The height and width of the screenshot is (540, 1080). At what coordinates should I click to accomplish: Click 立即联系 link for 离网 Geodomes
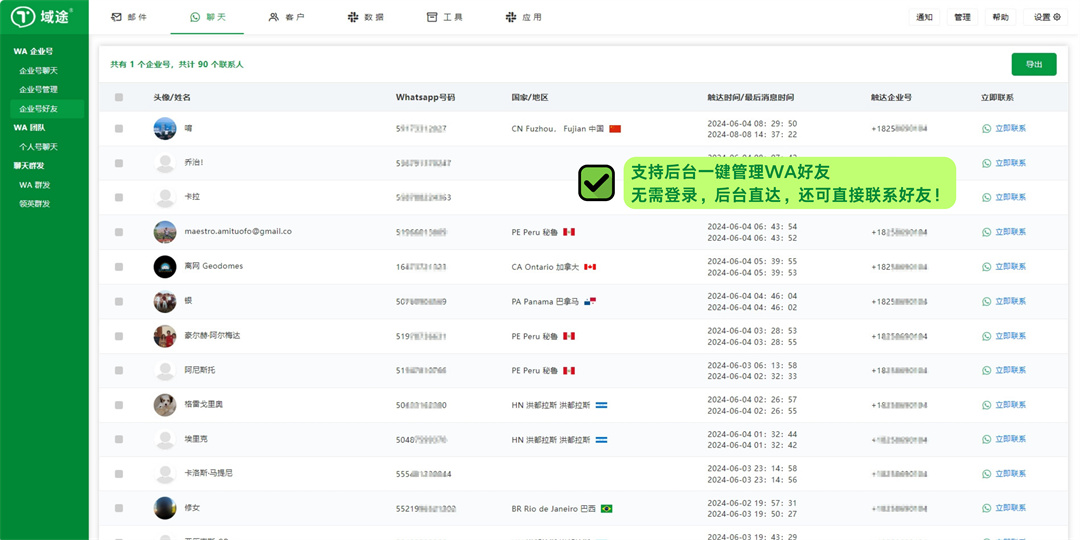(1004, 267)
